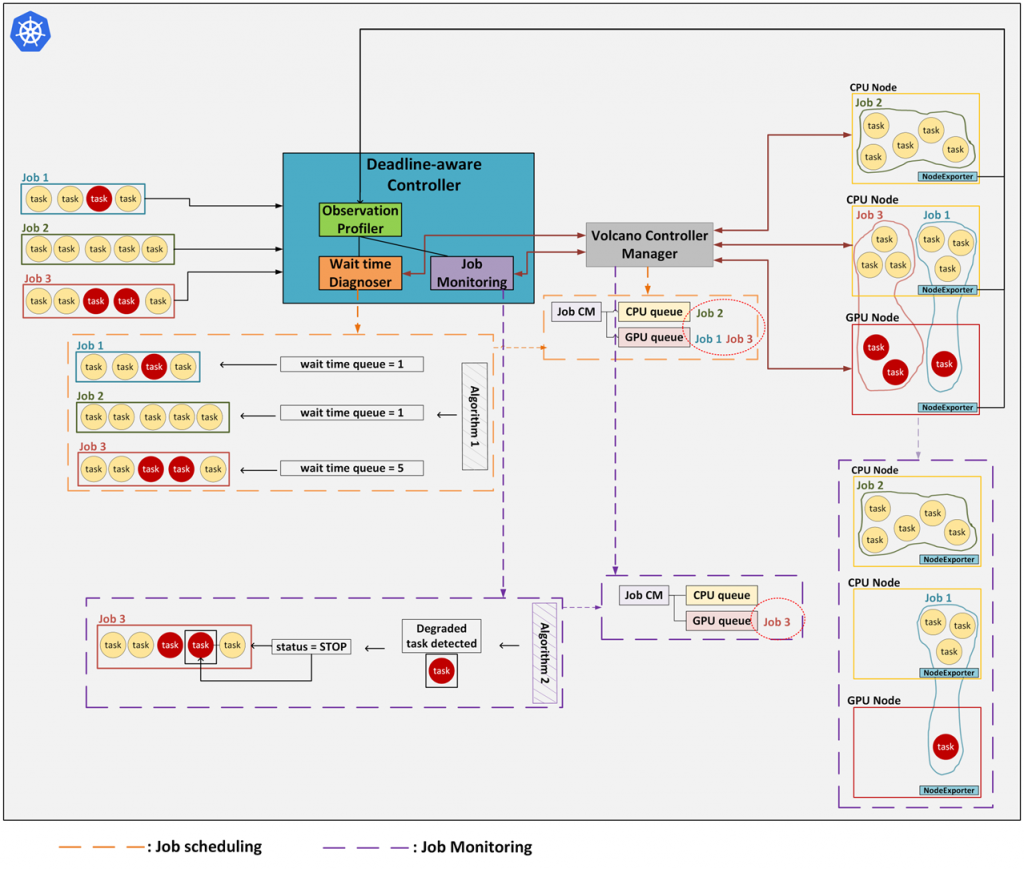This screenshot has height=869, width=1024.
Task: Click NodeExporter on CPU Node hosting Job 3 and Job 1
Action: (948, 290)
